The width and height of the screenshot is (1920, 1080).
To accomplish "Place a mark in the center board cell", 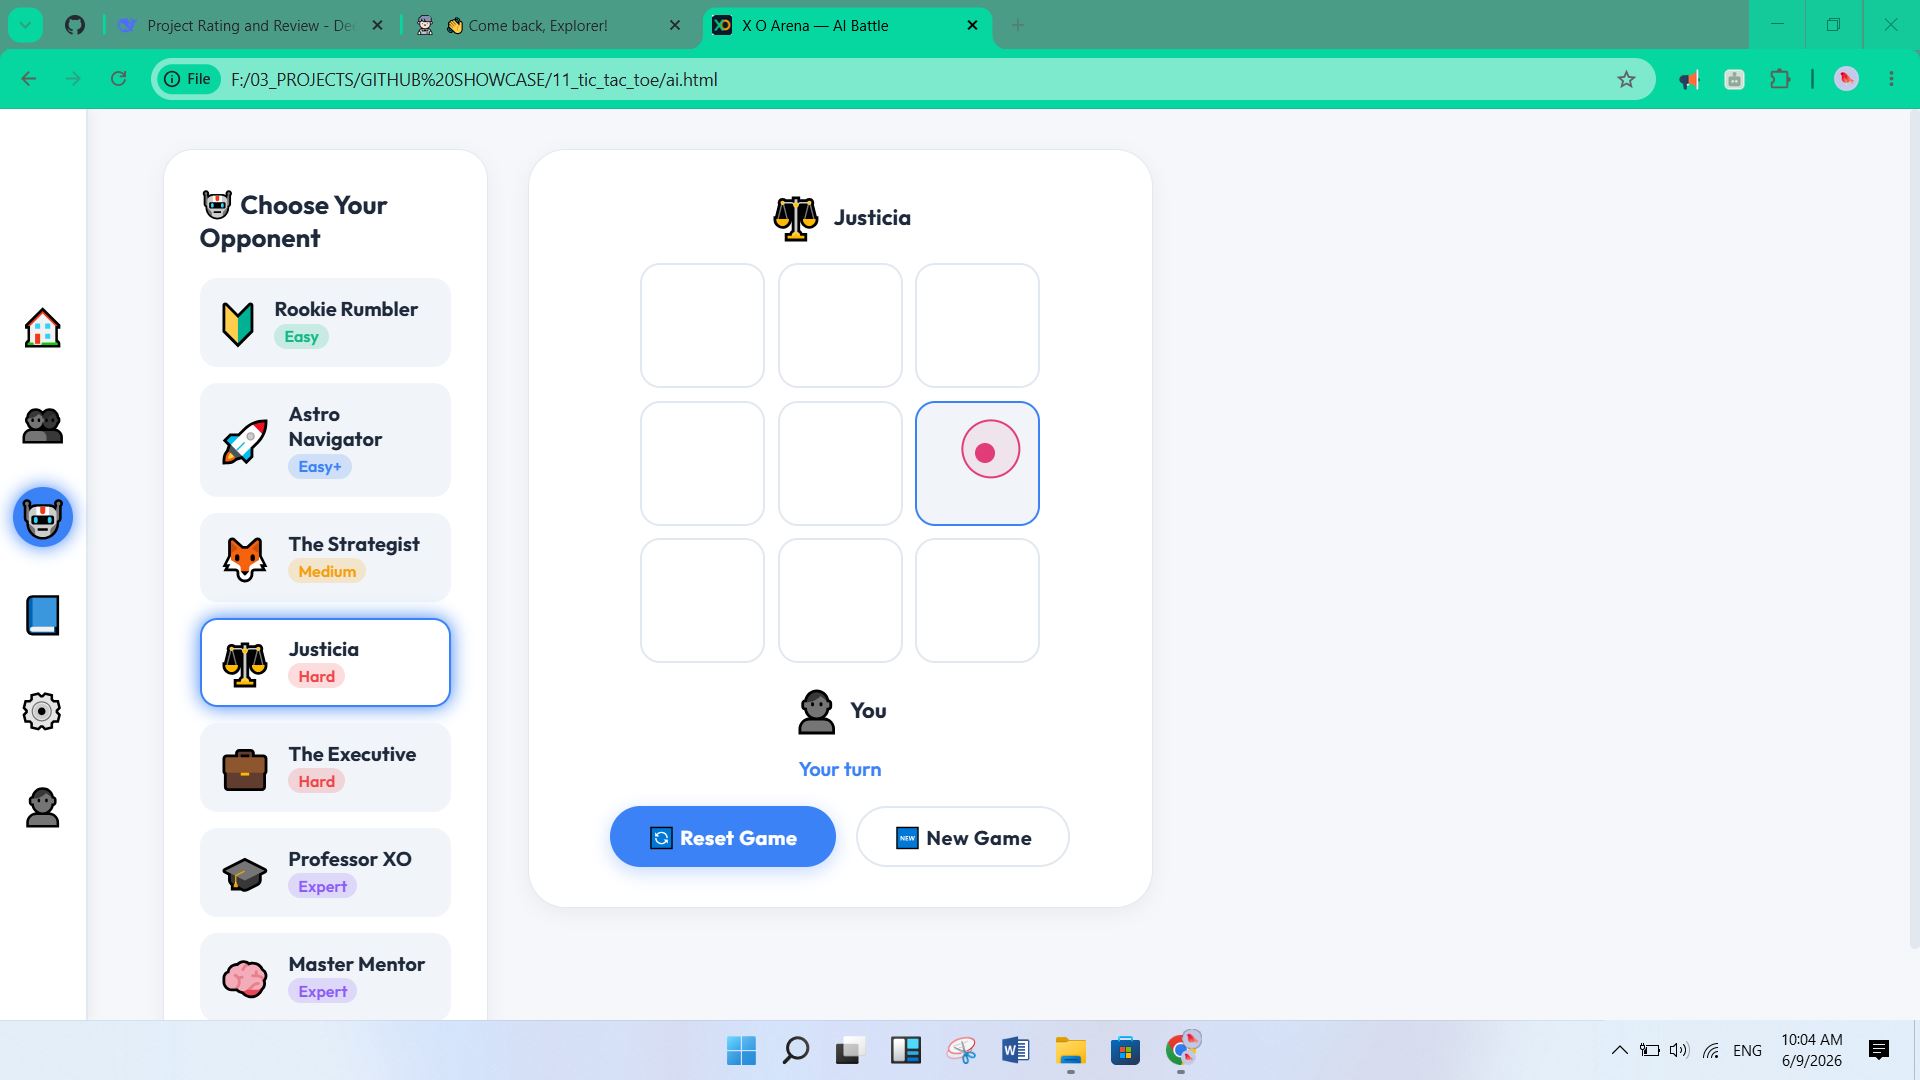I will tap(840, 463).
